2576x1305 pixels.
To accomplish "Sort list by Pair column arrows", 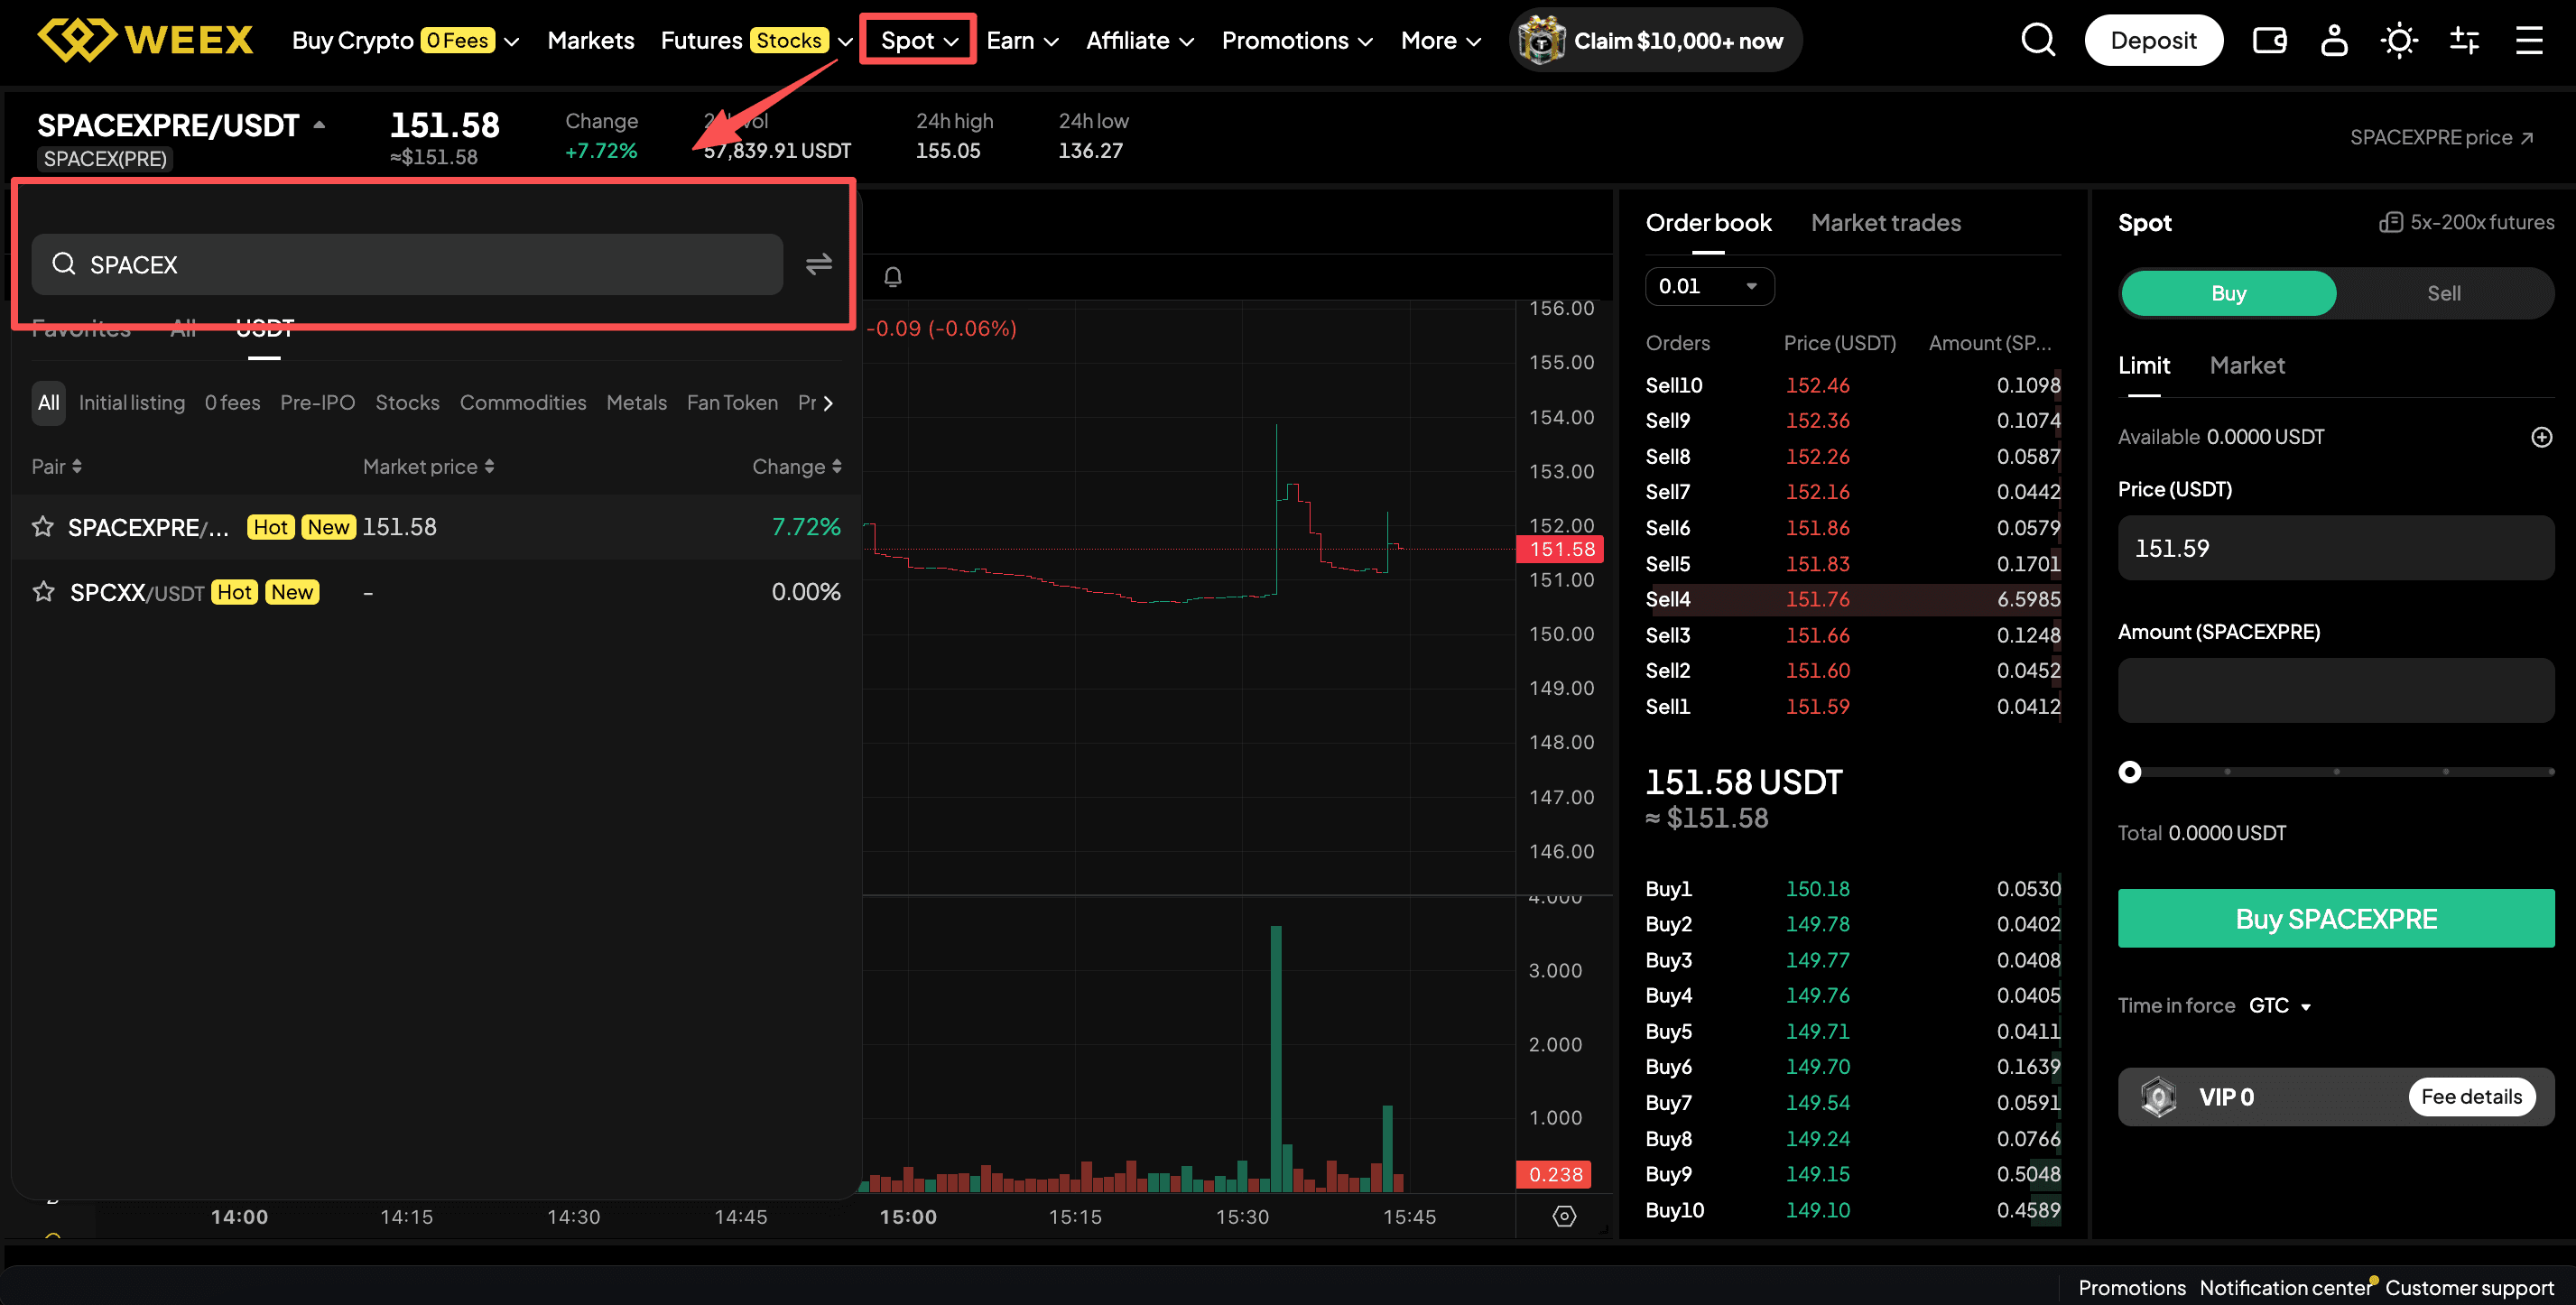I will (77, 466).
